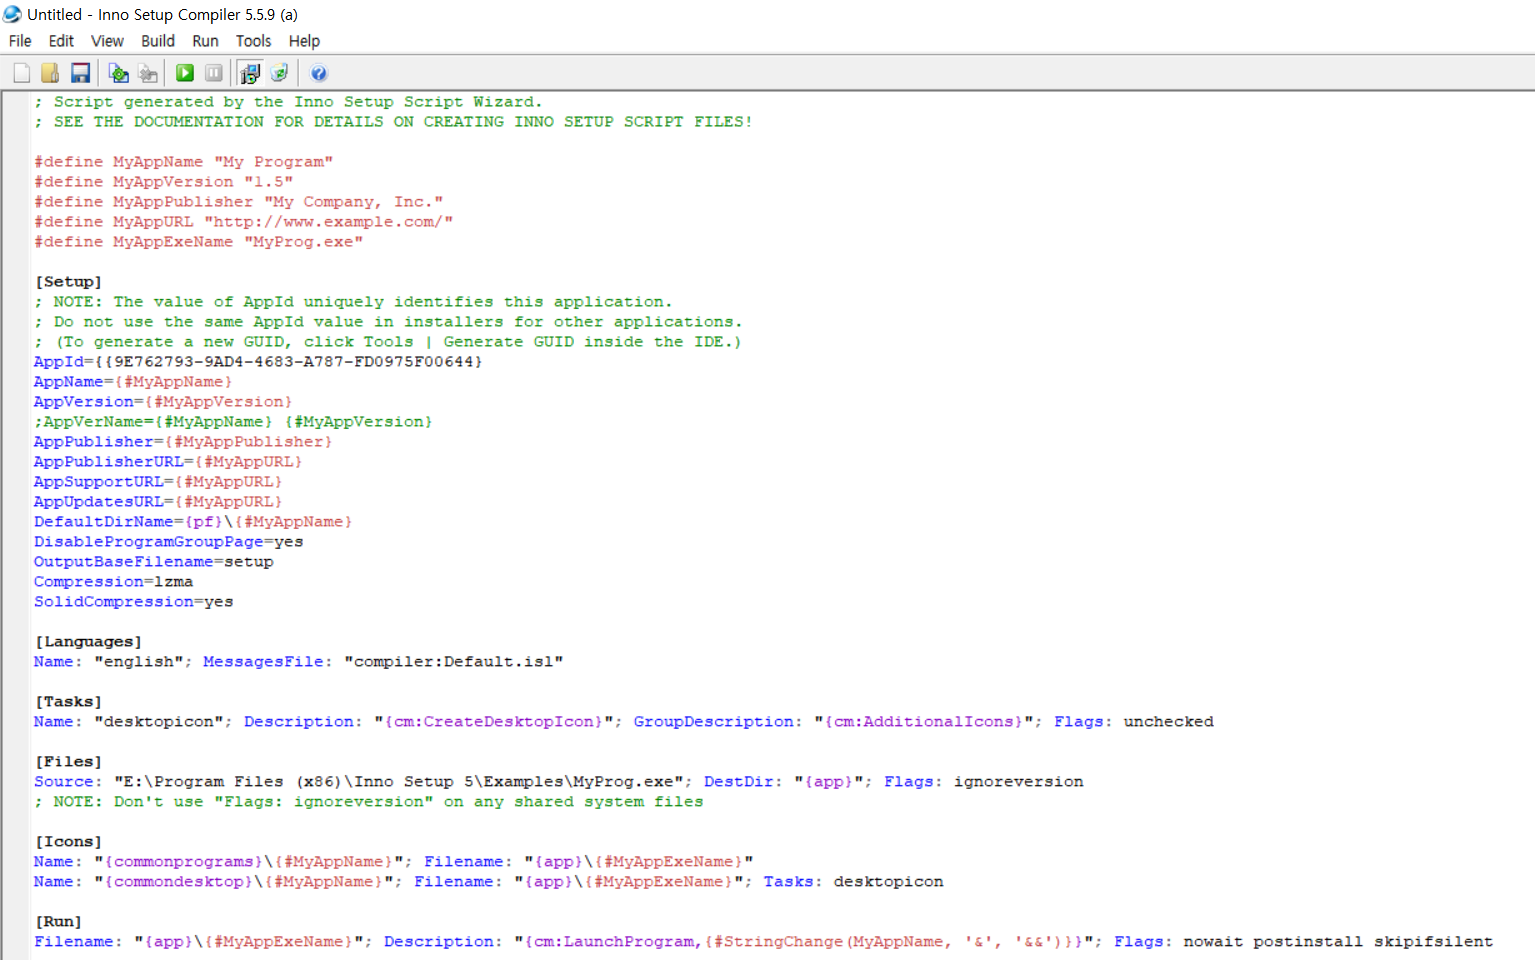Click the AppSupportURL directive line
Viewport: 1535px width, 960px height.
(x=158, y=482)
